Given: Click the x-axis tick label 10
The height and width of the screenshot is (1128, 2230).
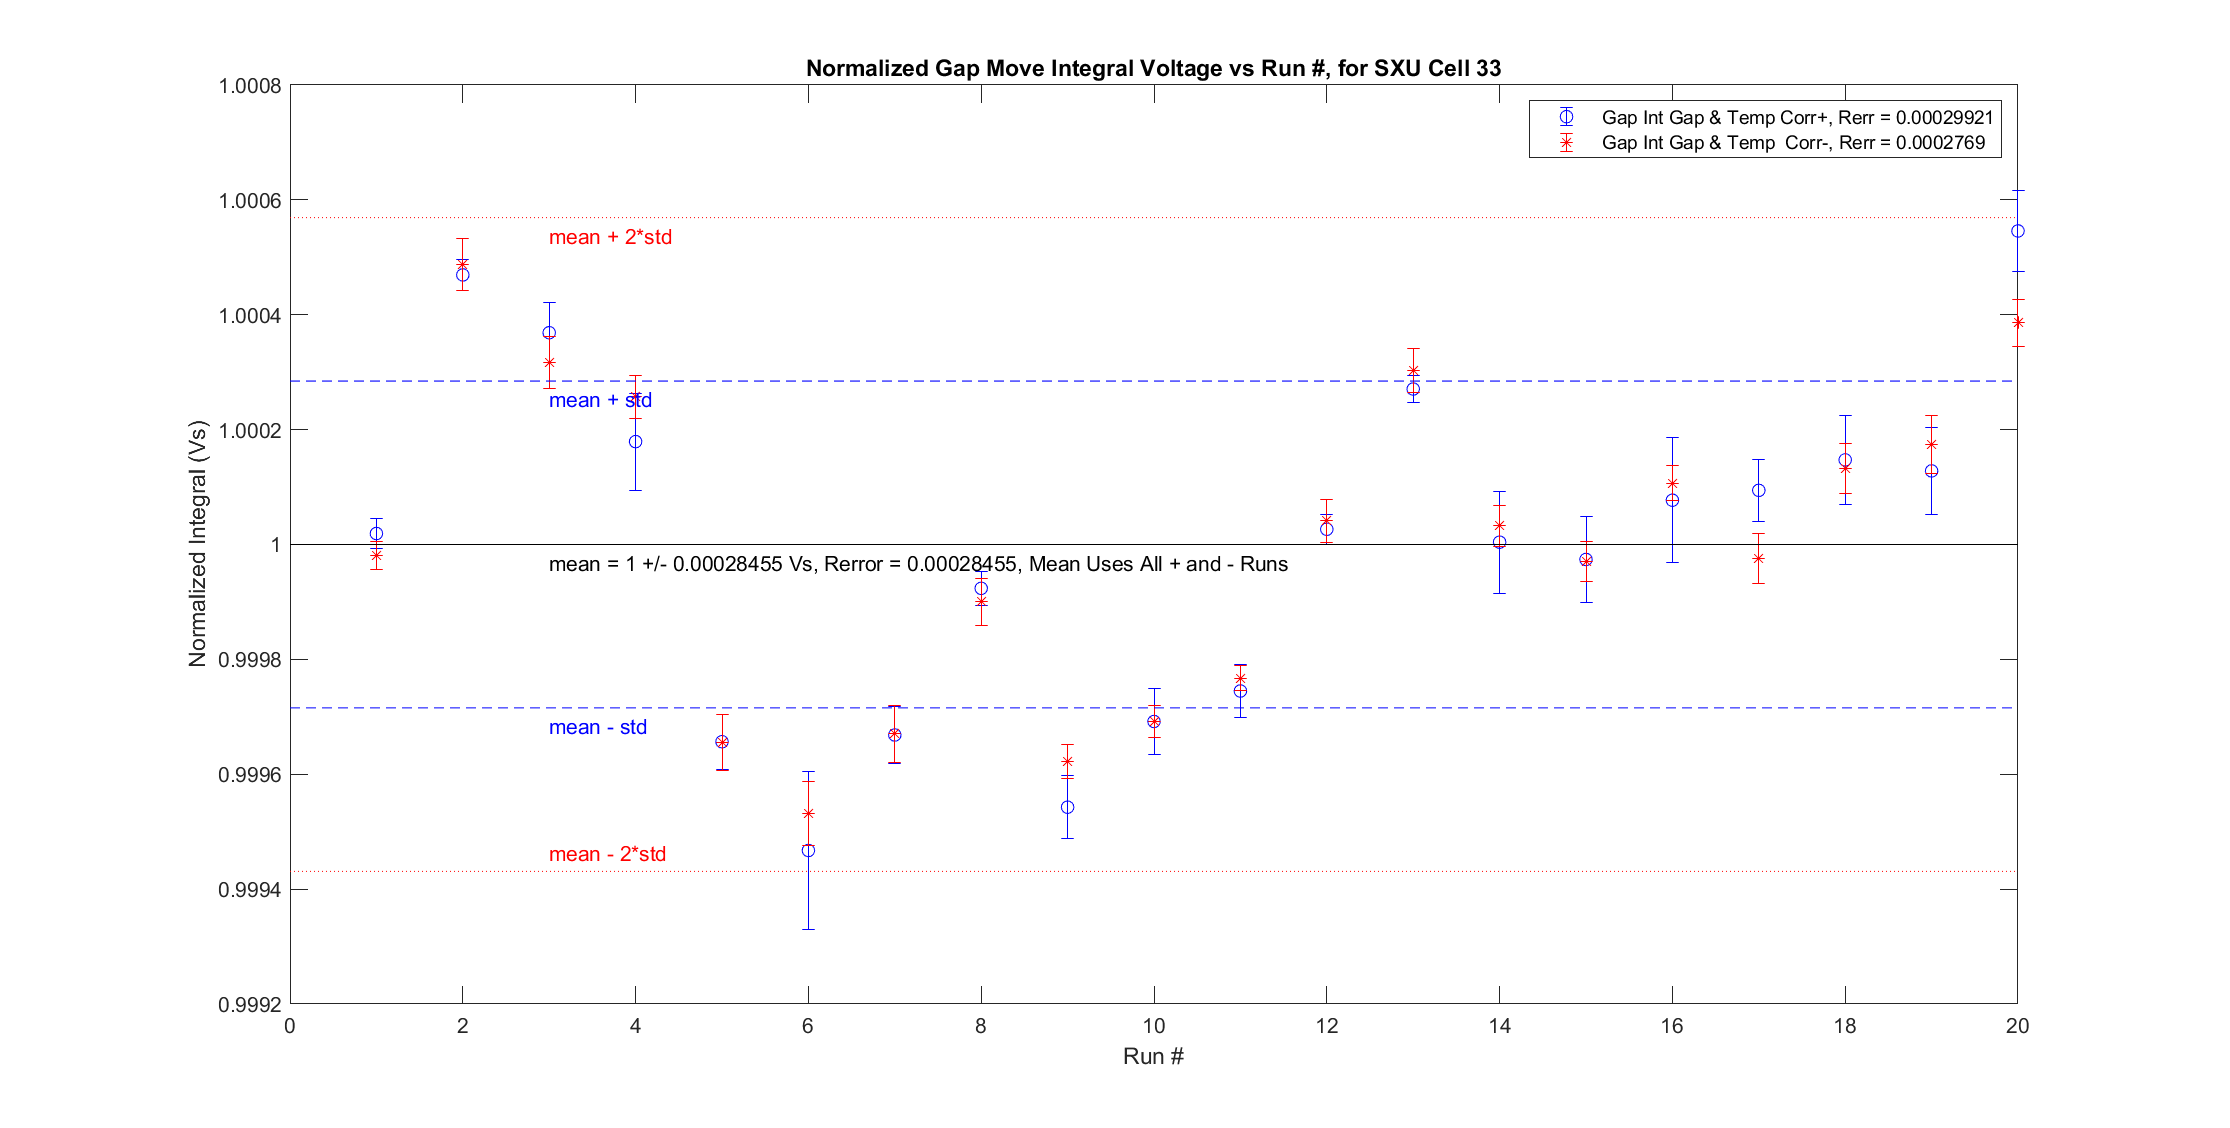Looking at the screenshot, I should click(x=1153, y=1025).
